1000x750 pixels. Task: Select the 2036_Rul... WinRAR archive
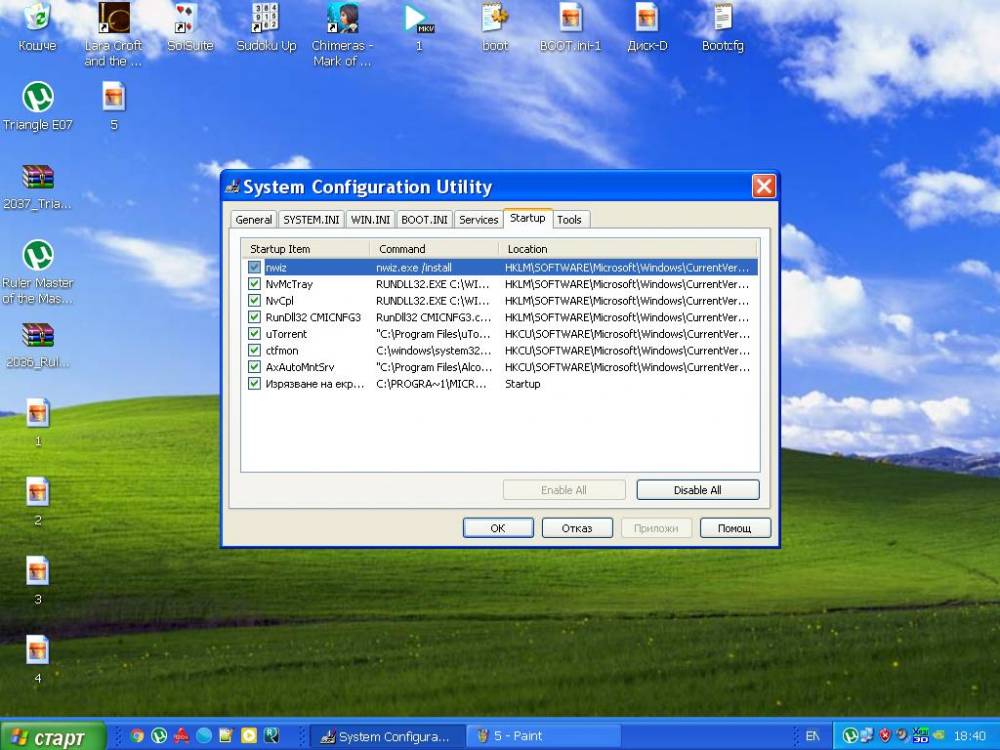click(x=38, y=335)
